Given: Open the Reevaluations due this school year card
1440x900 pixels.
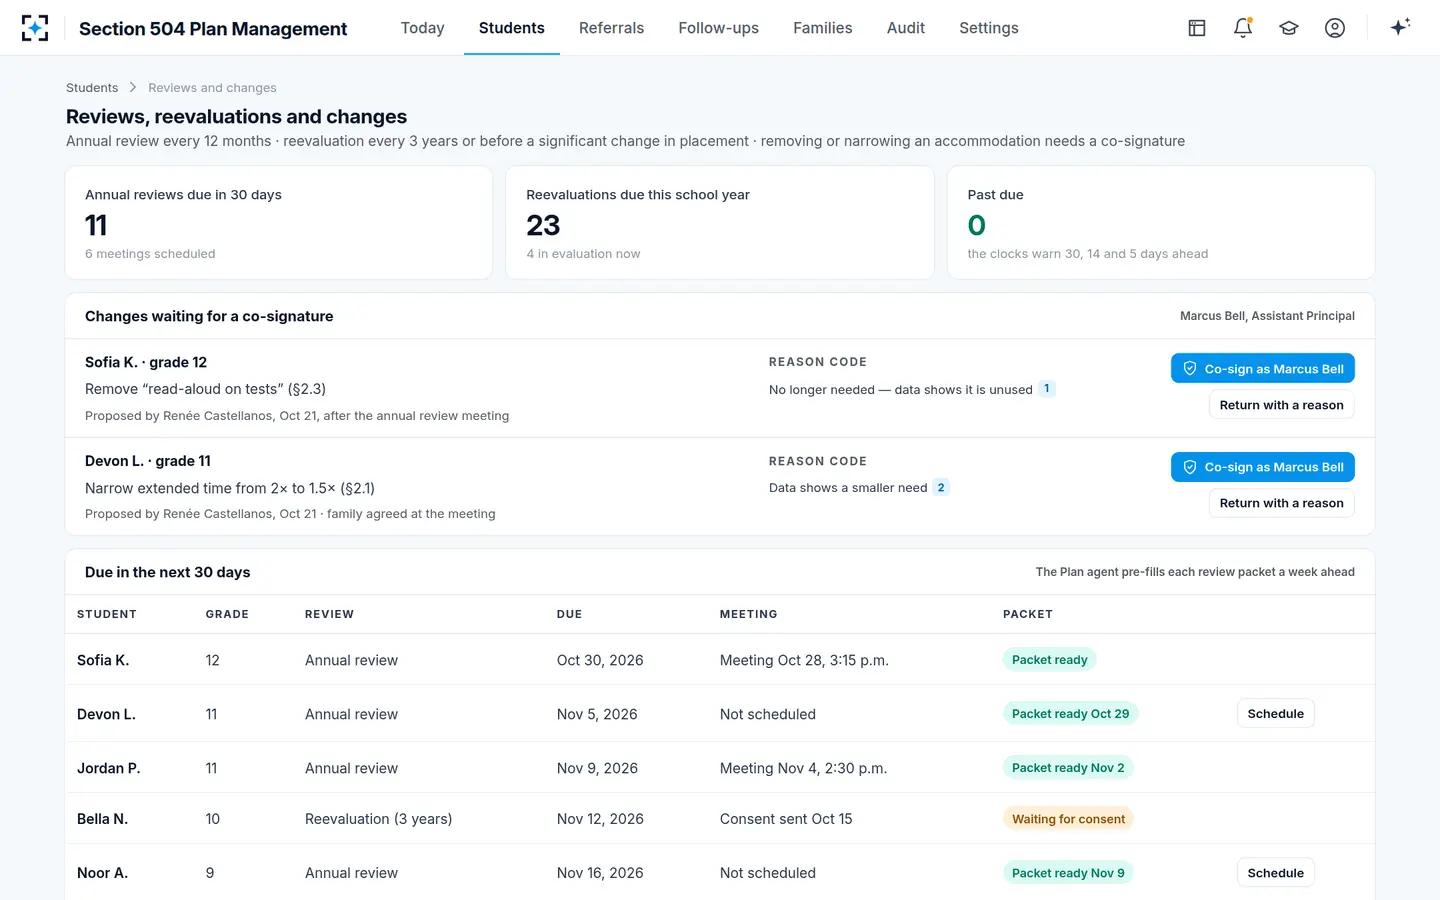Looking at the screenshot, I should [720, 222].
